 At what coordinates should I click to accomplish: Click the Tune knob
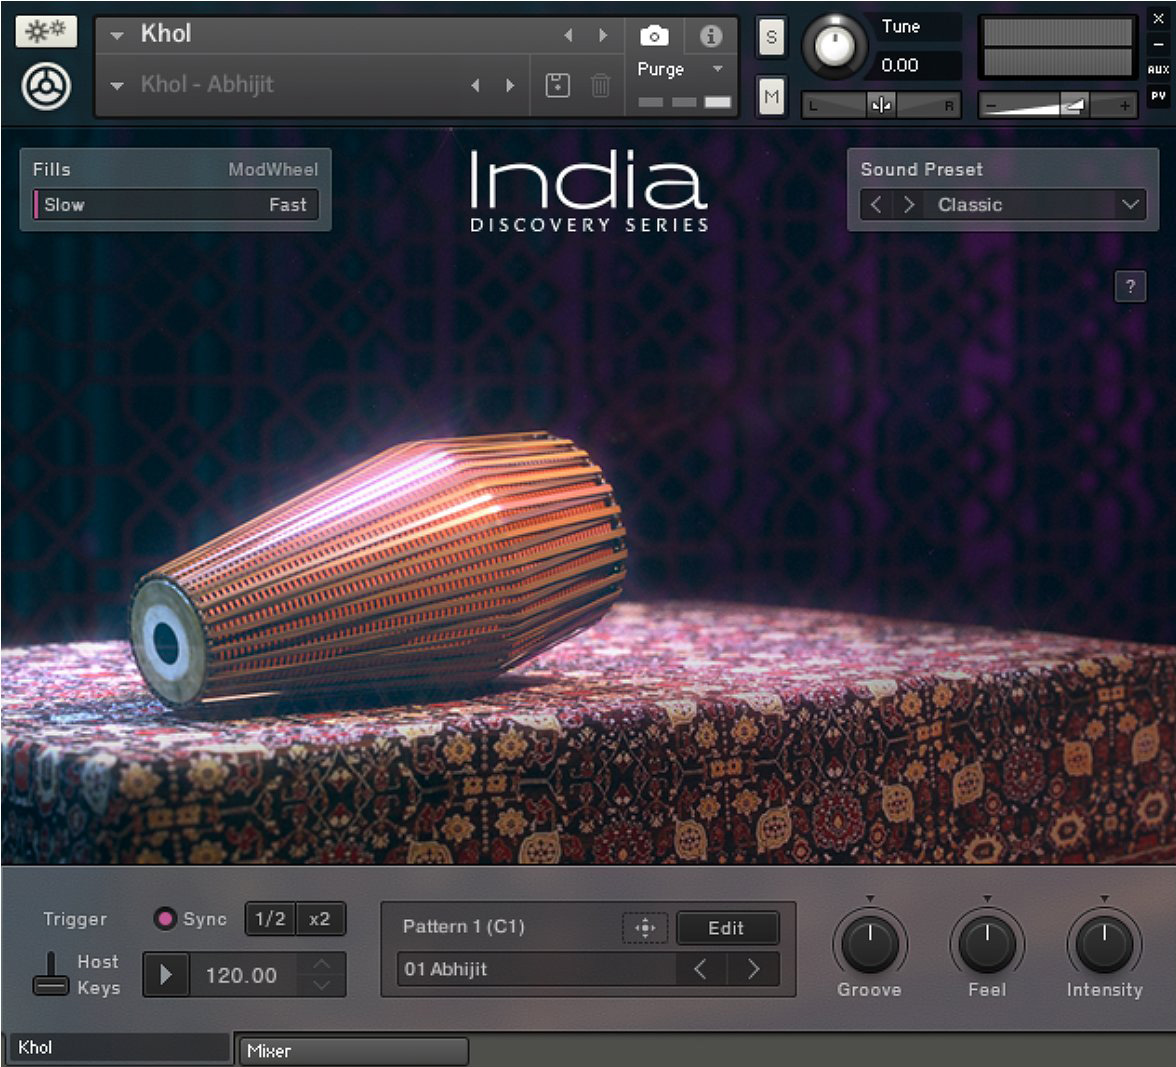click(x=833, y=47)
